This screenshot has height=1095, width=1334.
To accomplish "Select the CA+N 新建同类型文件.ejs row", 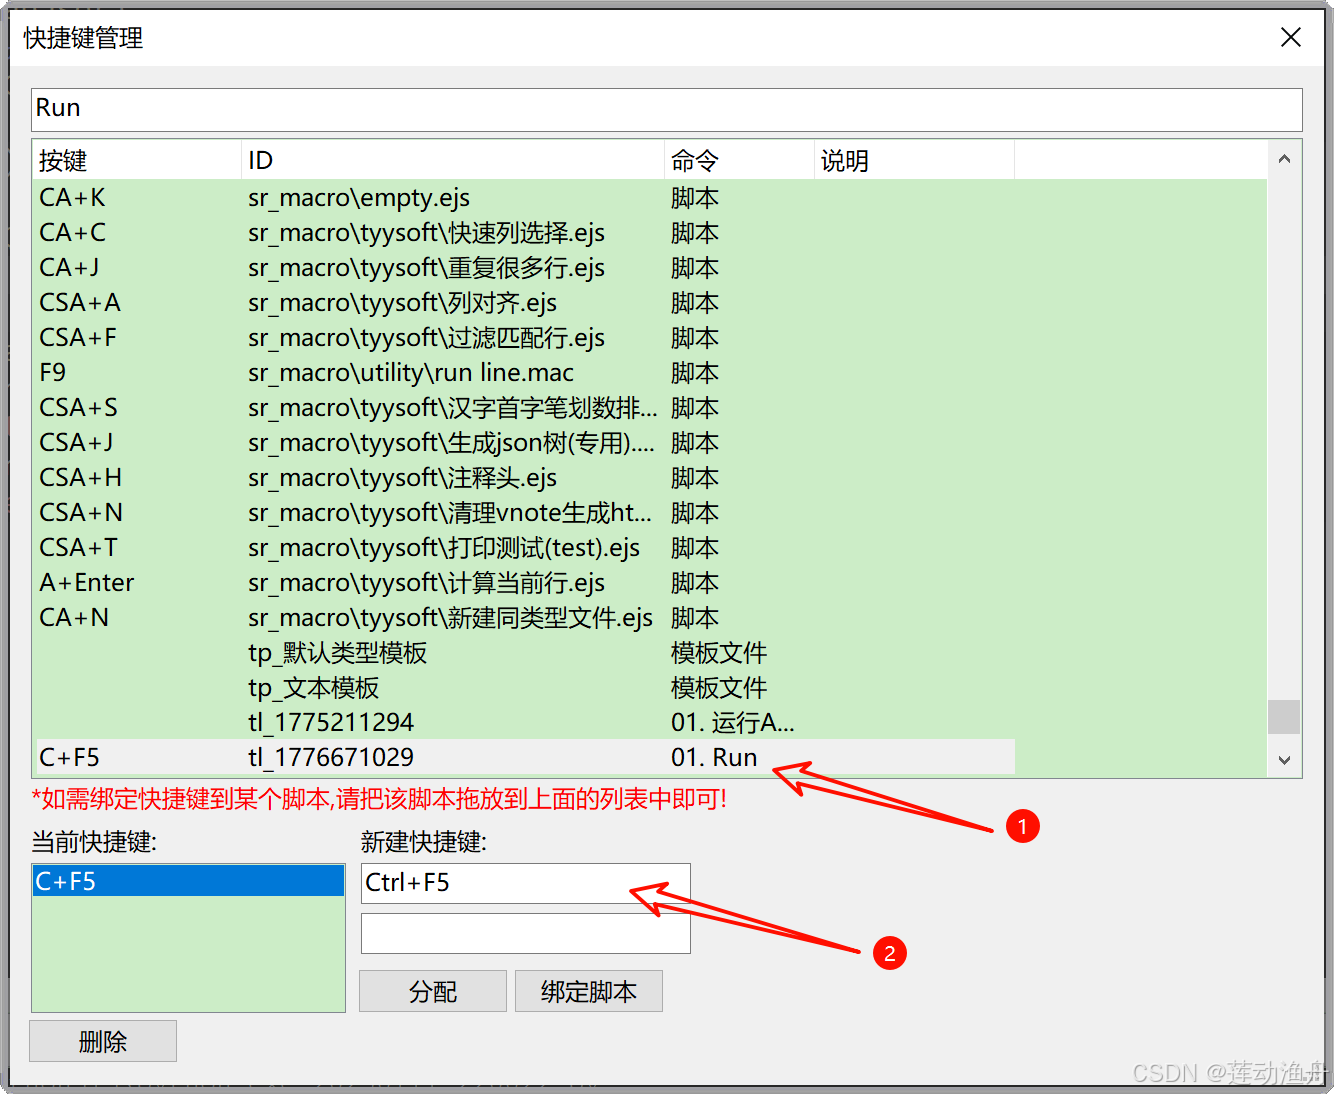I will tap(525, 618).
